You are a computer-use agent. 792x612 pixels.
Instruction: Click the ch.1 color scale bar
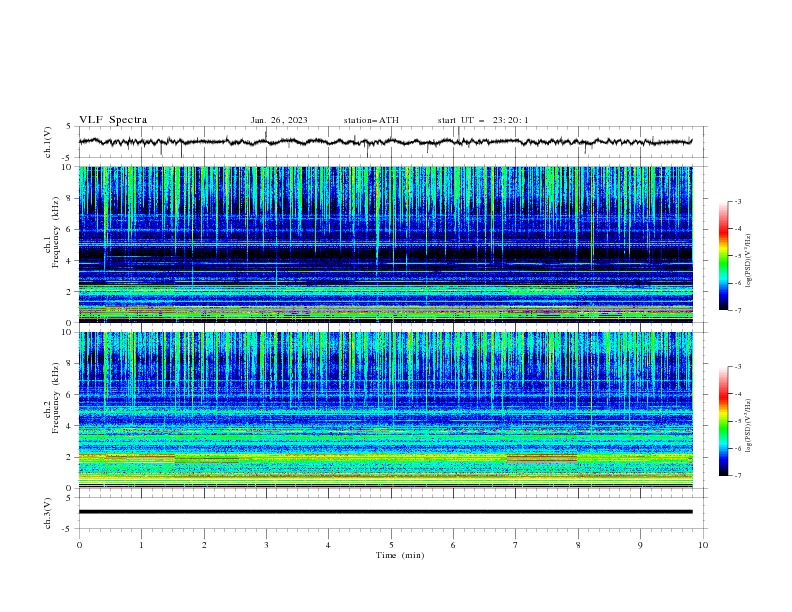[723, 256]
